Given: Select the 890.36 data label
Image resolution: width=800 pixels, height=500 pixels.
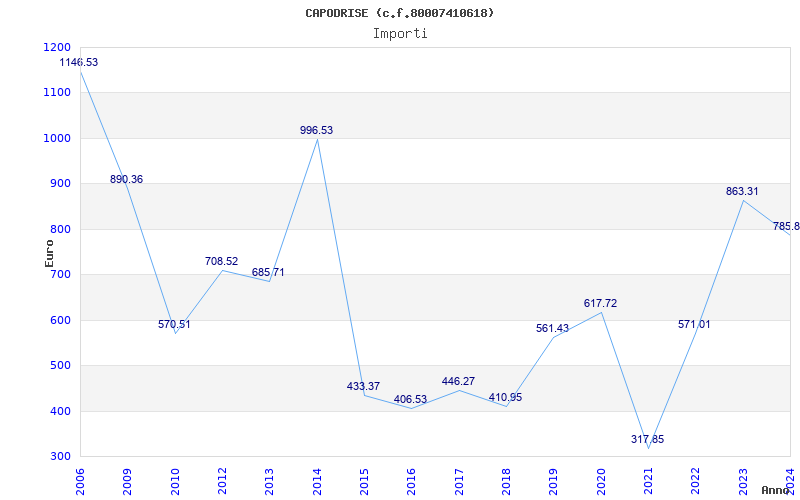Looking at the screenshot, I should coord(127,179).
